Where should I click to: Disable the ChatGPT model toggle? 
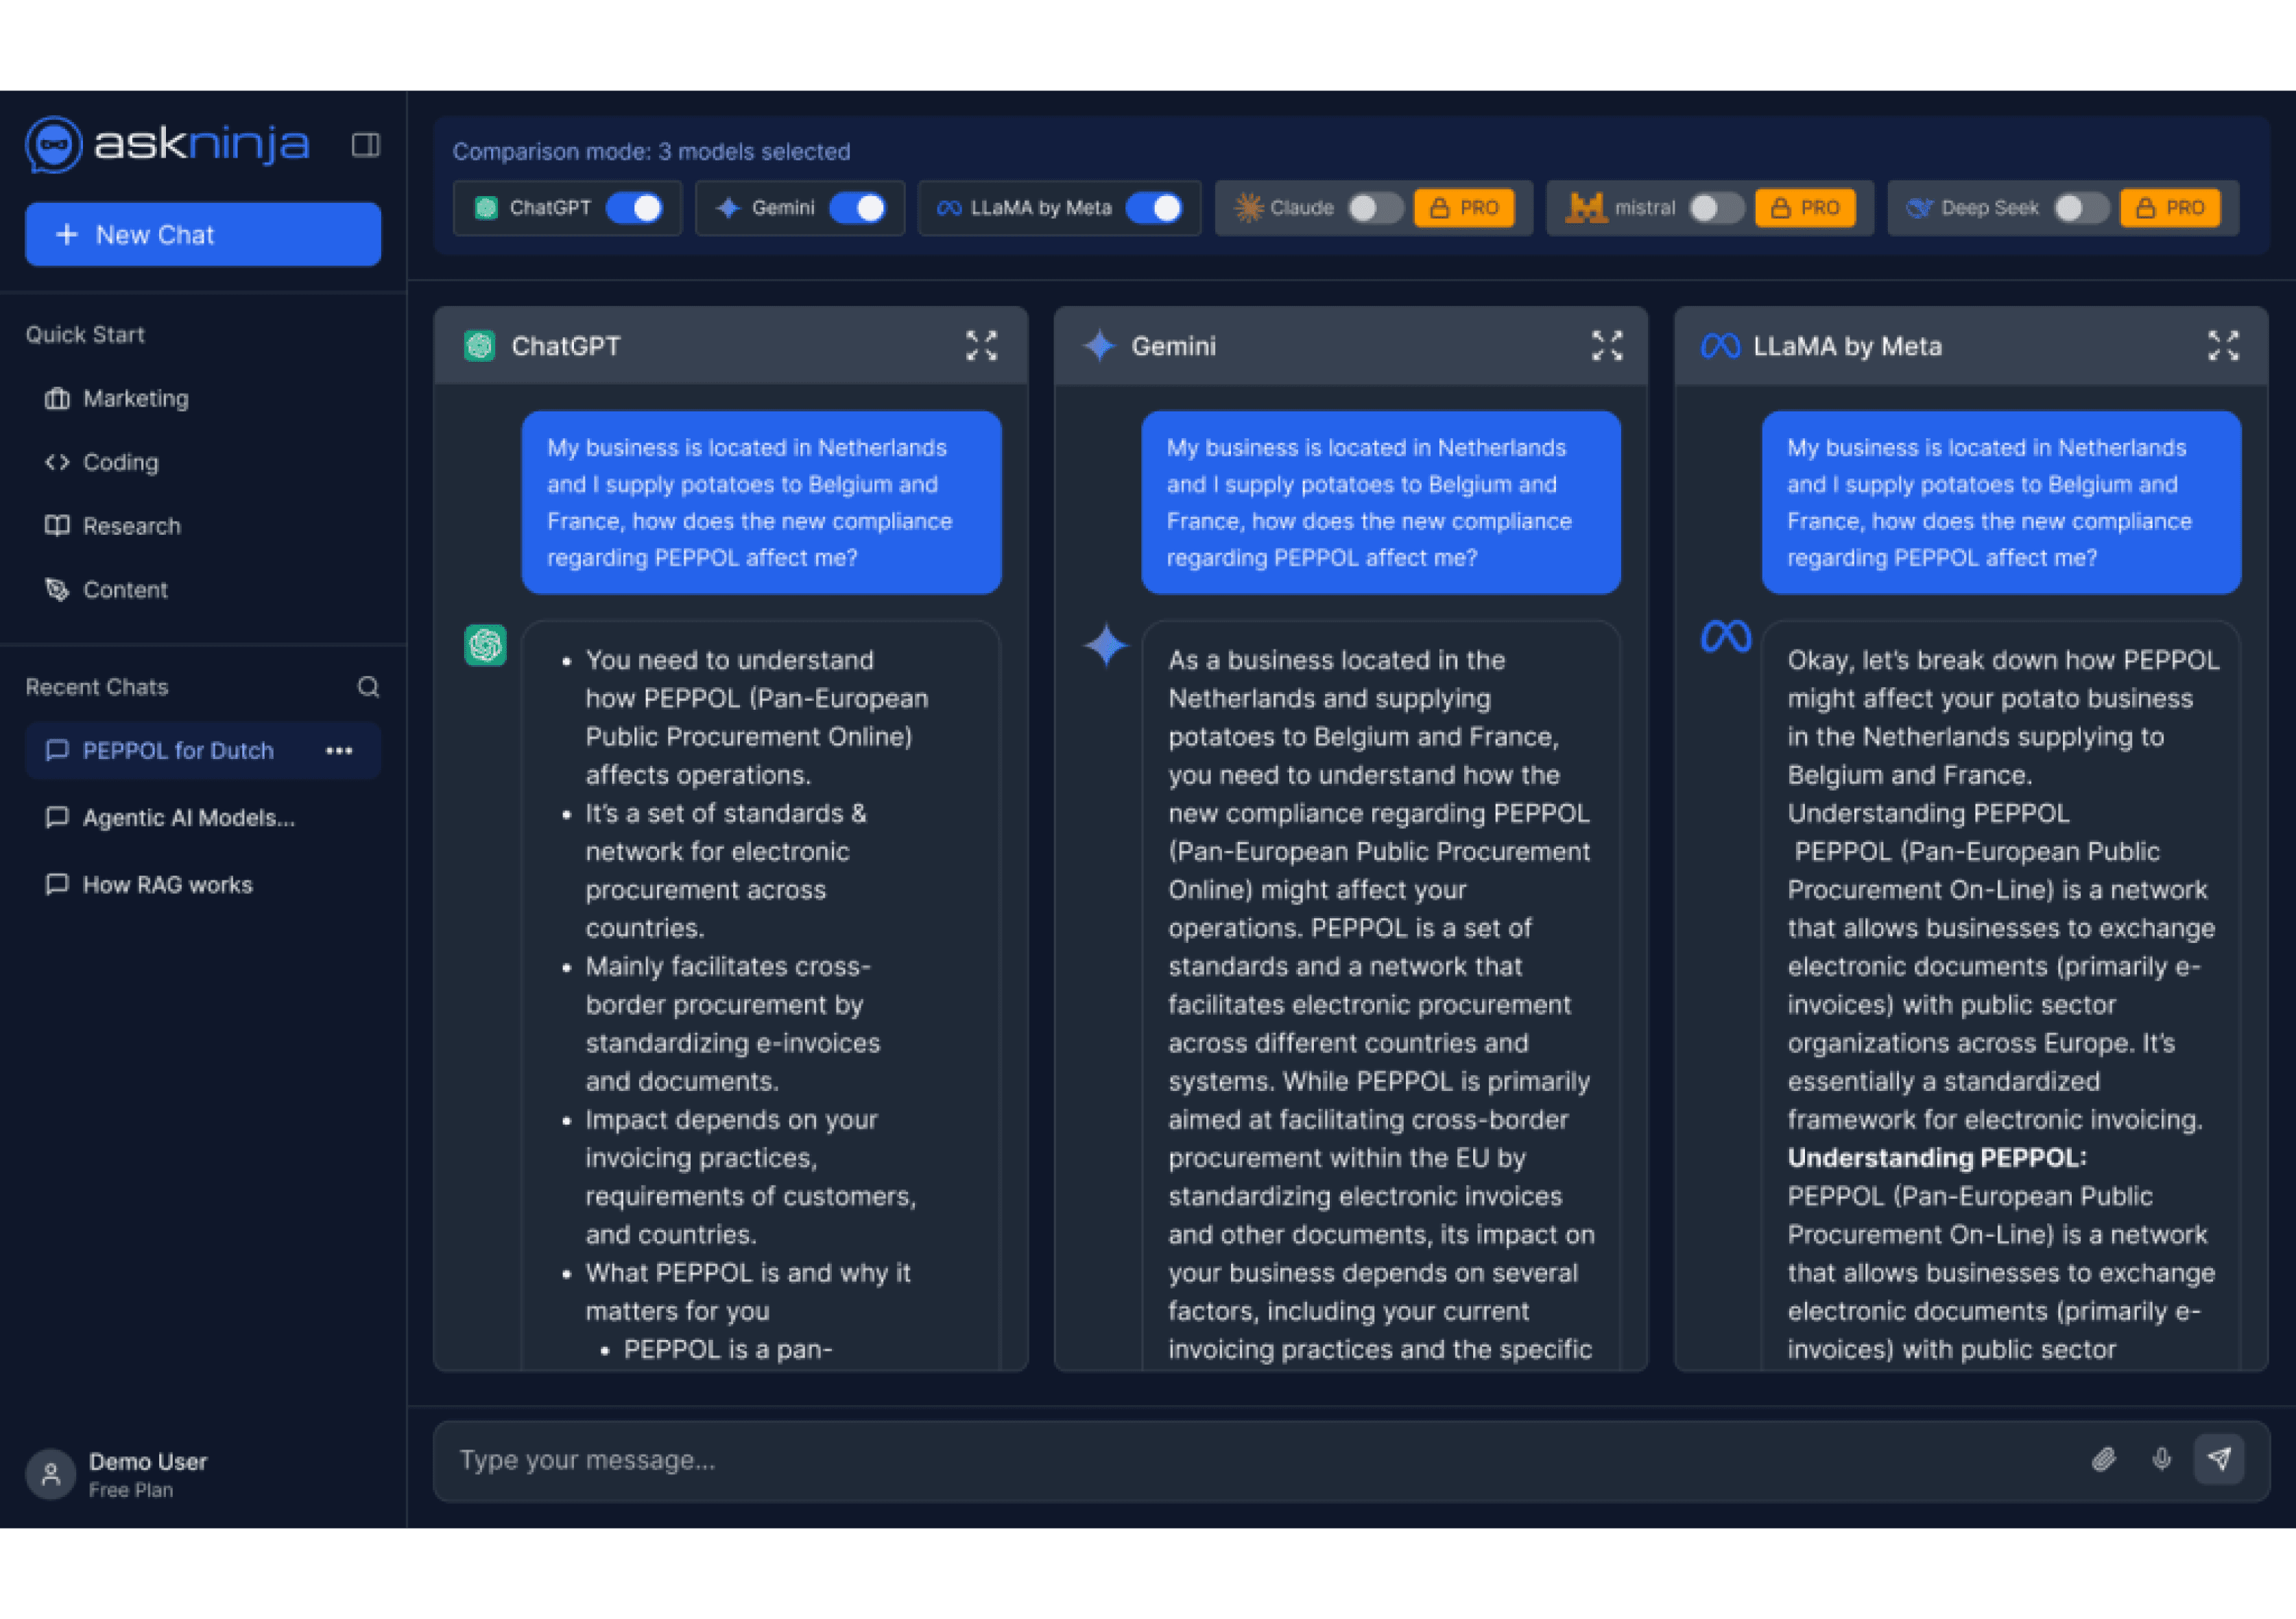(x=635, y=208)
